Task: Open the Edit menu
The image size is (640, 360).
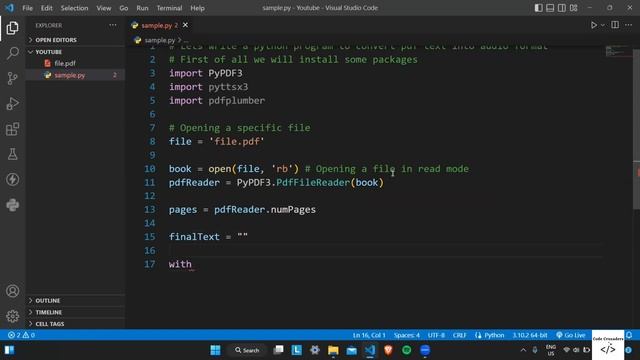Action: coord(47,8)
